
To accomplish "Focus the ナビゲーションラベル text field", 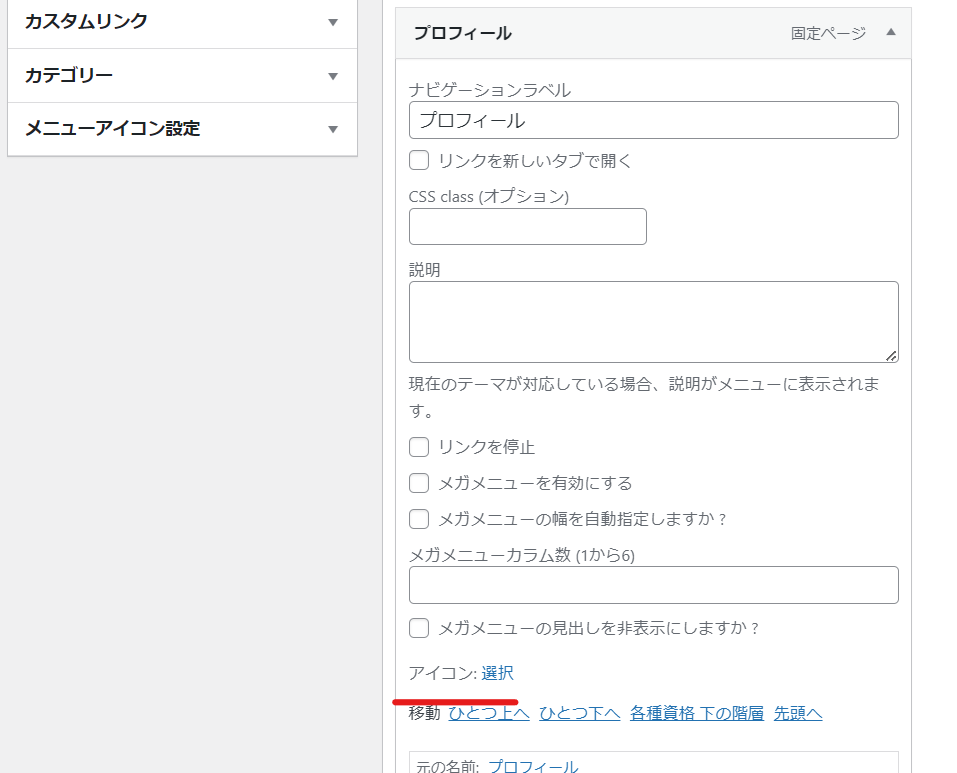I will 654,120.
